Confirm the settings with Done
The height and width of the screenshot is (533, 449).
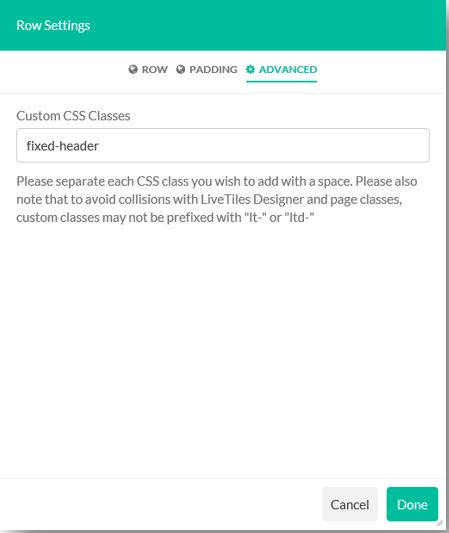point(412,504)
